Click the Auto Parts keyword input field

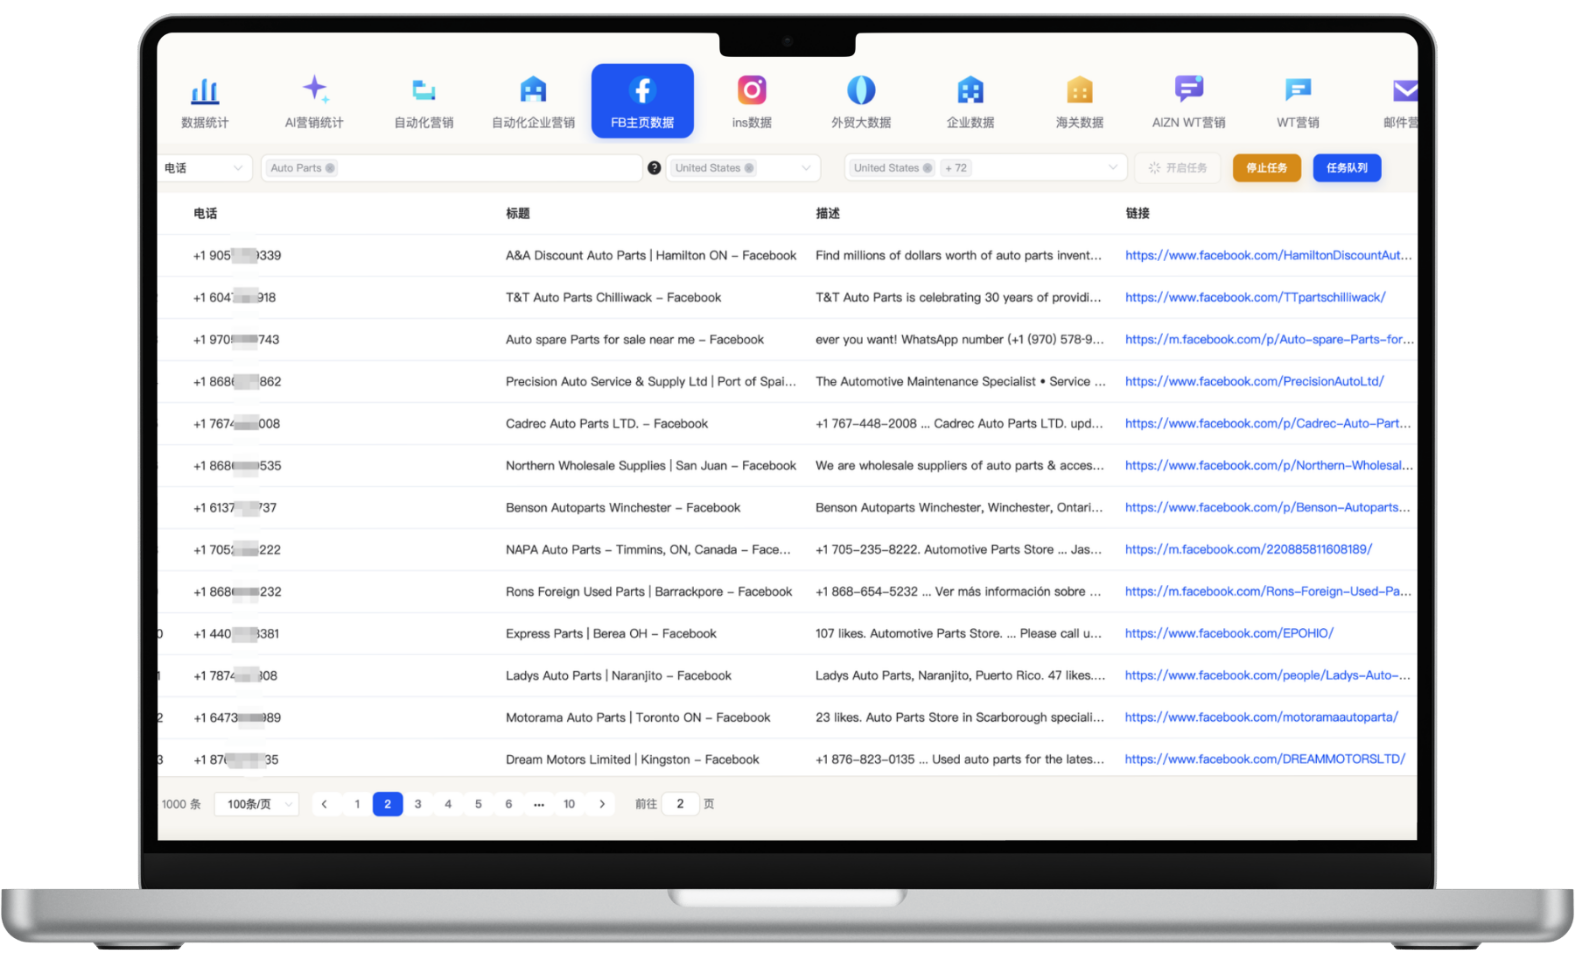point(451,168)
